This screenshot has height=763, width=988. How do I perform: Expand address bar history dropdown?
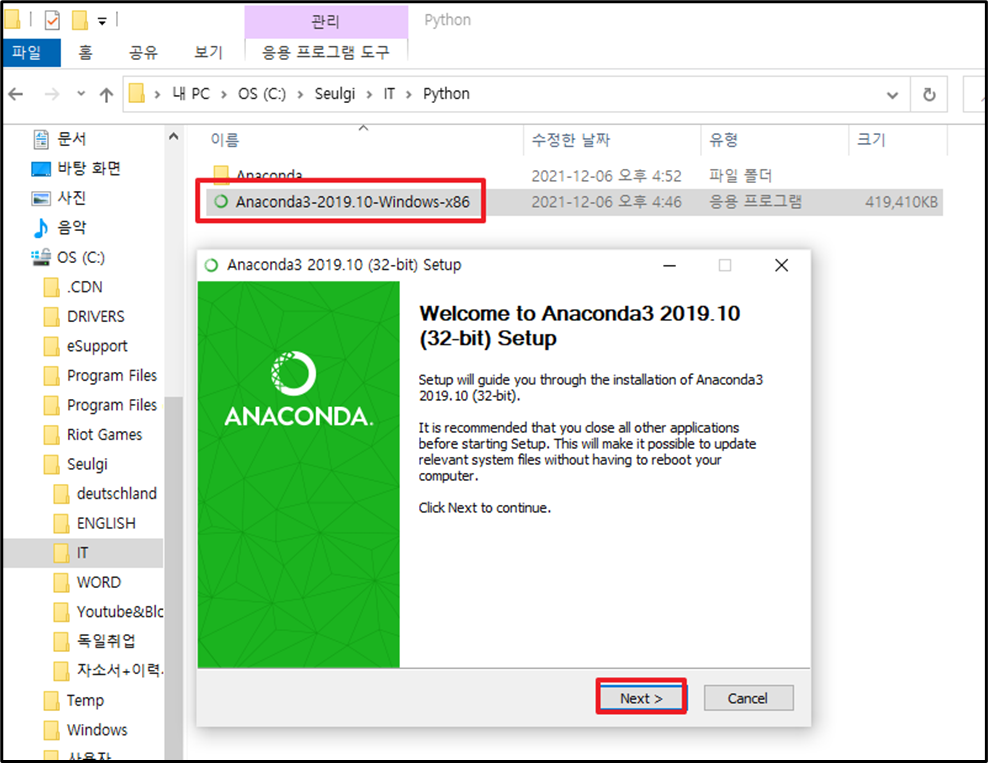(892, 95)
